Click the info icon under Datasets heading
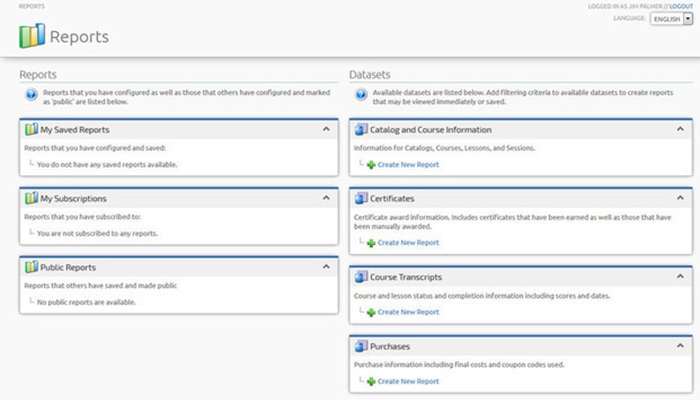 (362, 96)
